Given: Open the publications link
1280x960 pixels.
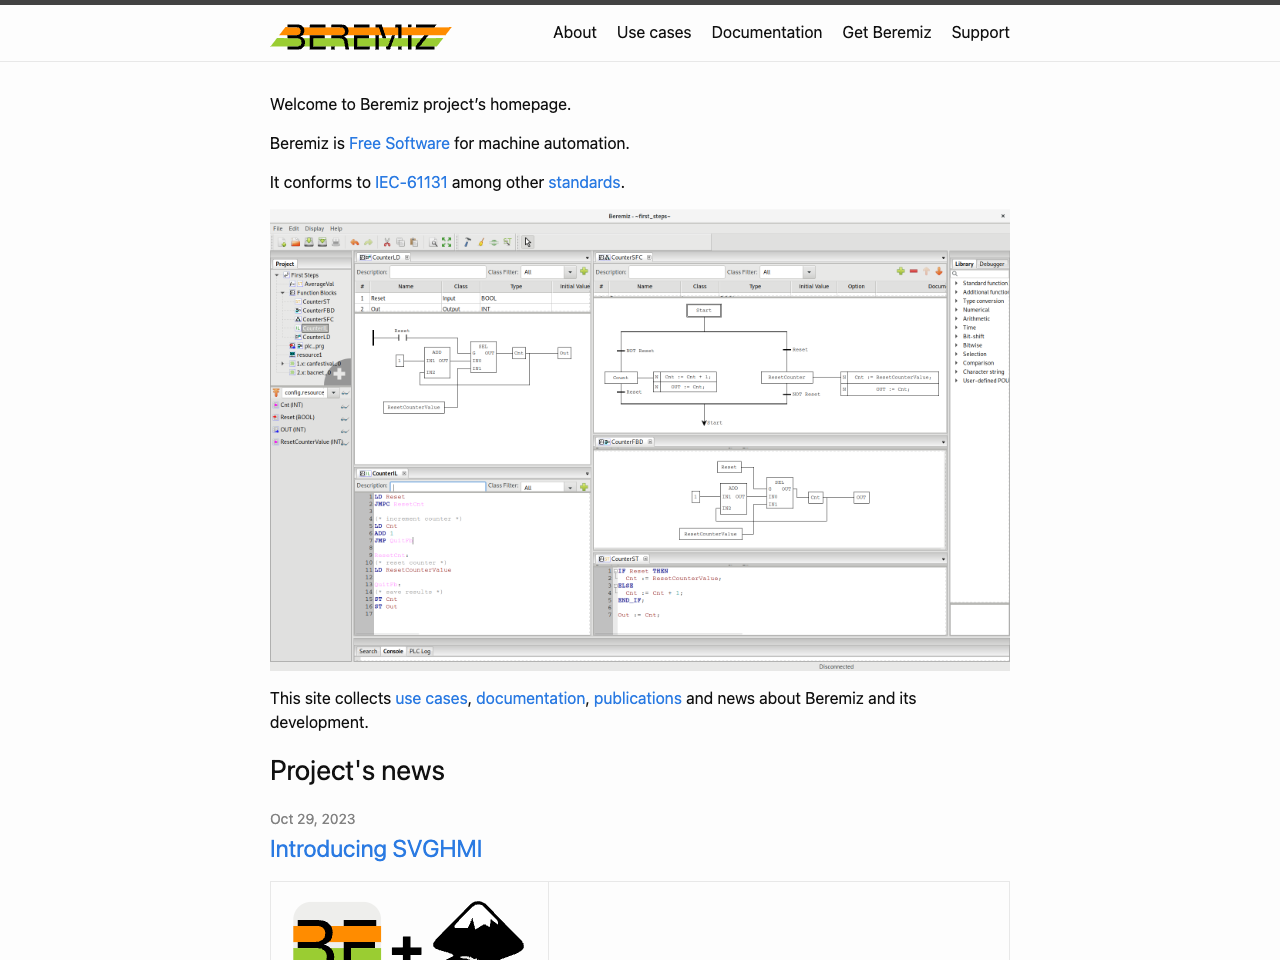Looking at the screenshot, I should [638, 698].
